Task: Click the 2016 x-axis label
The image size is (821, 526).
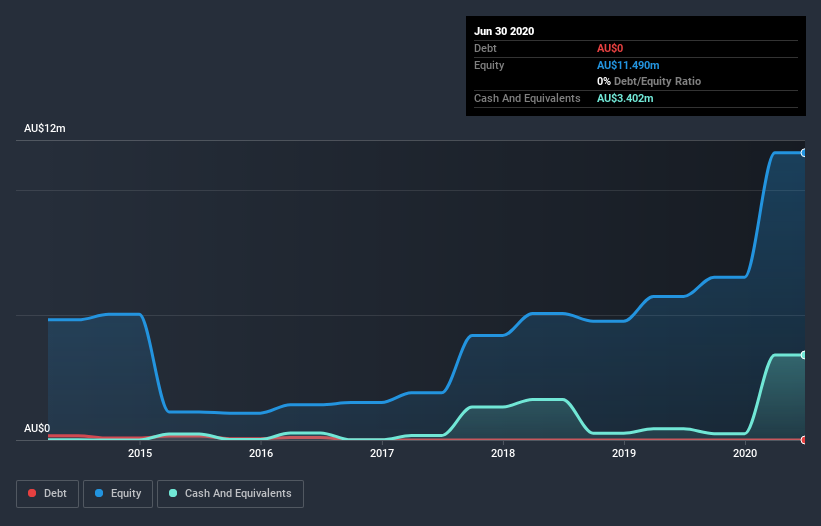Action: (x=261, y=453)
